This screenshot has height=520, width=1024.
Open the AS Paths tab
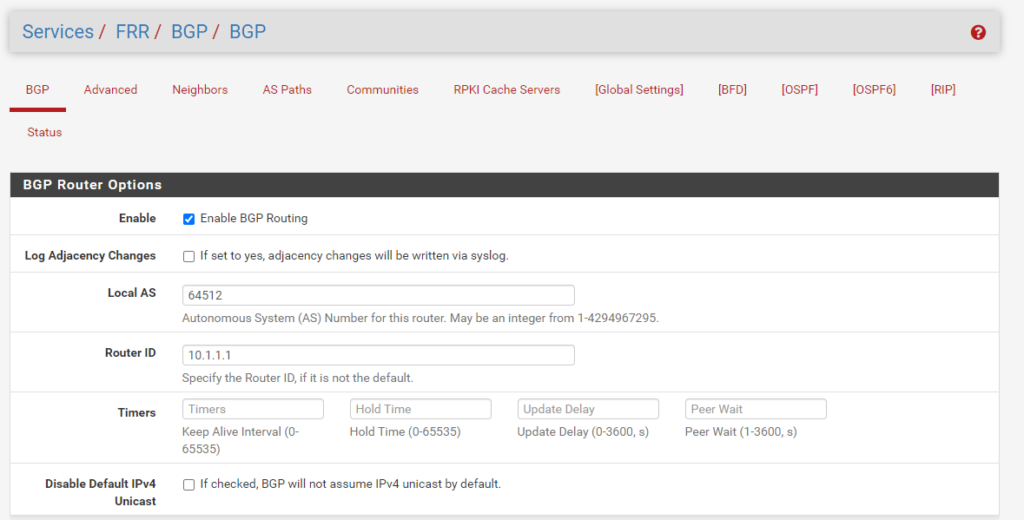pos(287,90)
